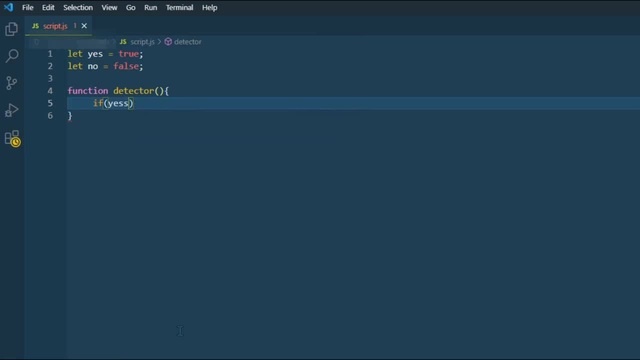The width and height of the screenshot is (640, 360).
Task: Open the Run menu
Action: click(x=151, y=7)
